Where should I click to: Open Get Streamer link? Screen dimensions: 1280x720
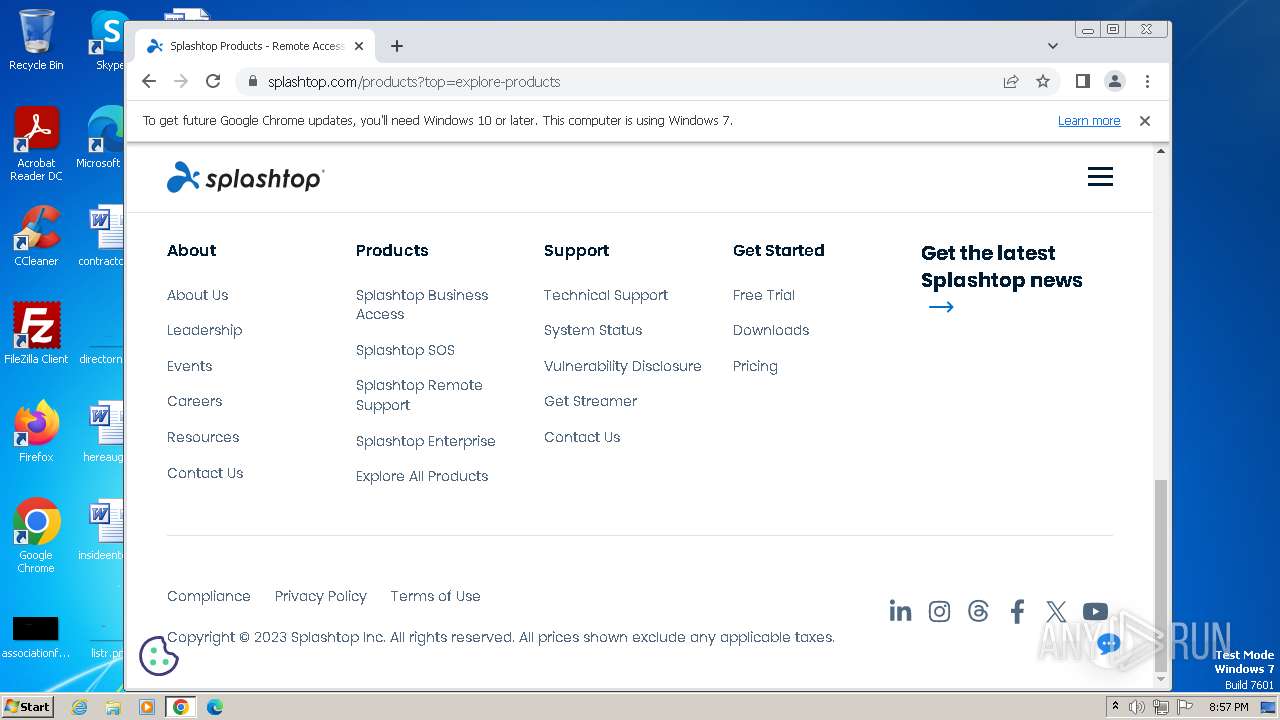pos(591,401)
